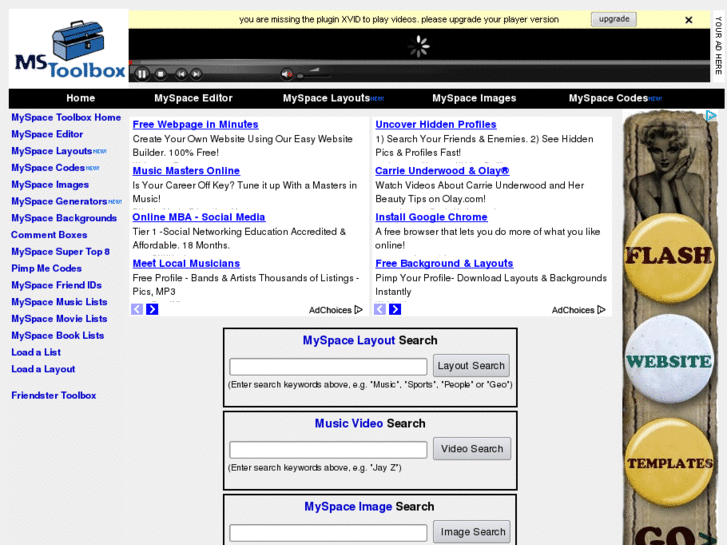Click previous arrow in left ad block
This screenshot has height=545, width=727.
click(137, 309)
